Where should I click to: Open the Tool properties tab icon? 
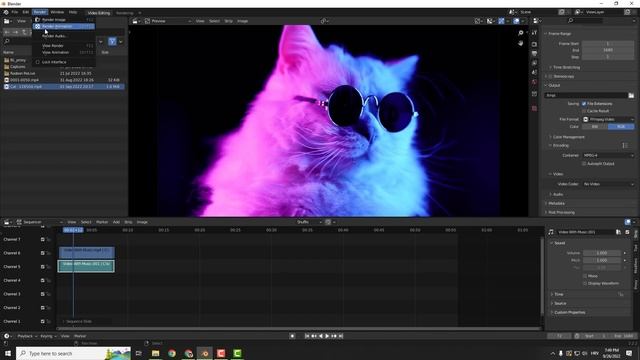coord(534,33)
